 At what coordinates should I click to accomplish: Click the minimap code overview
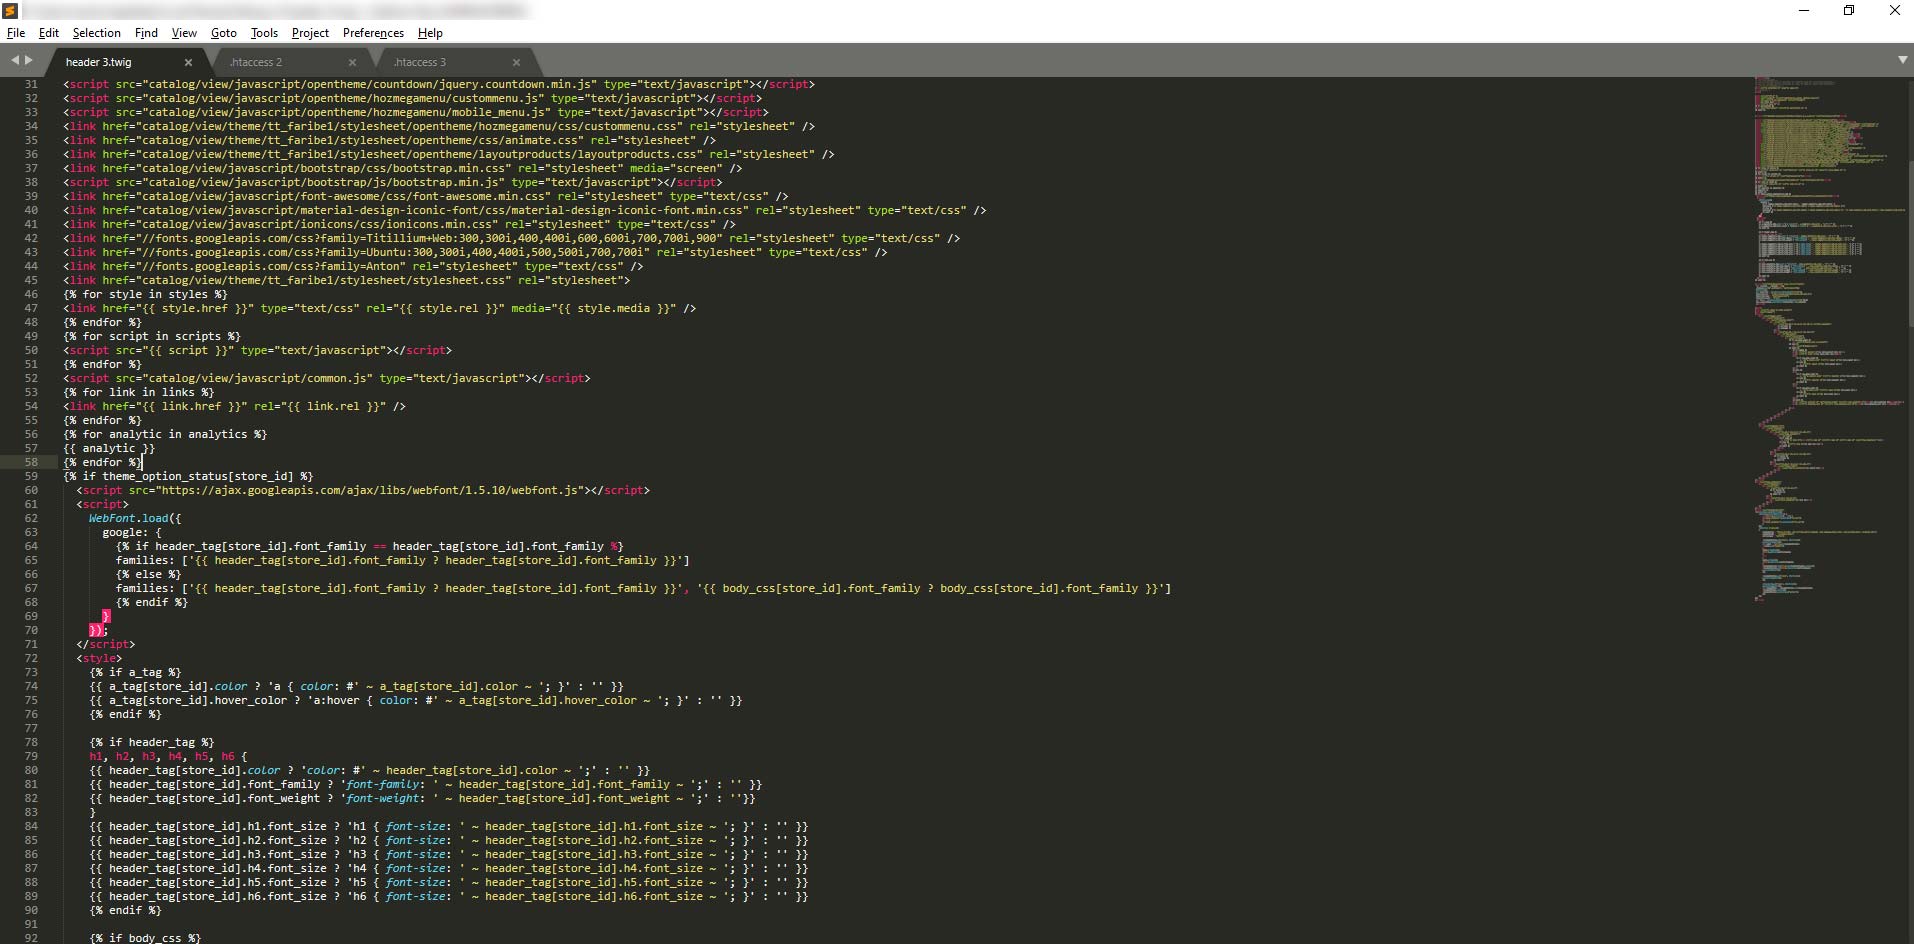[x=1830, y=340]
